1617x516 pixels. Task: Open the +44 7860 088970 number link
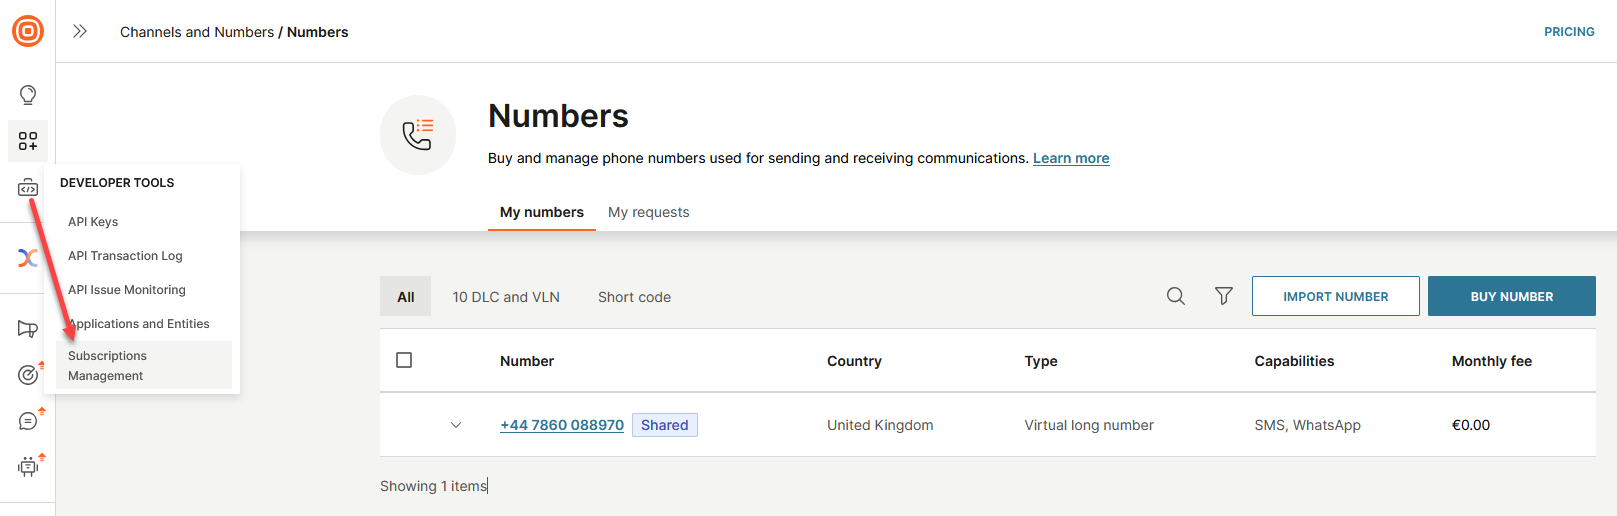pos(562,425)
